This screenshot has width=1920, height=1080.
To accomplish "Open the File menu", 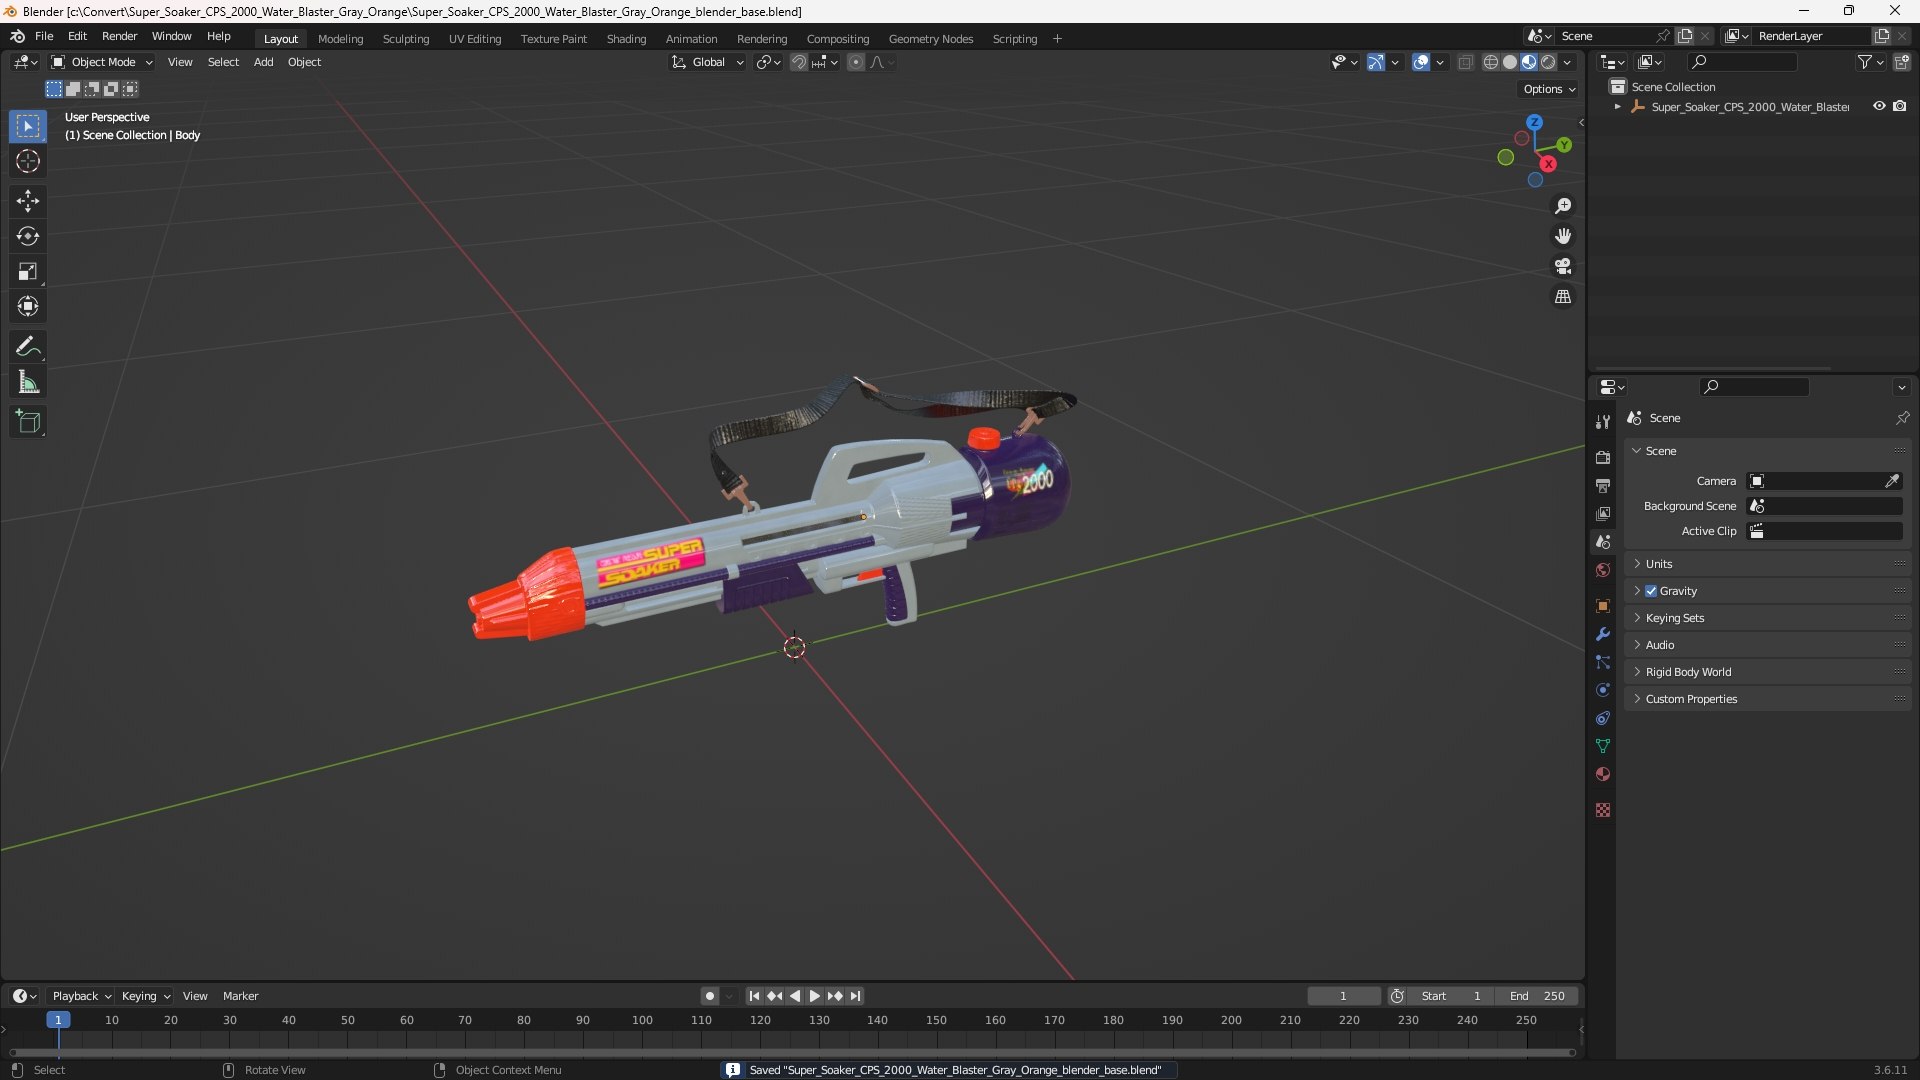I will tap(44, 36).
